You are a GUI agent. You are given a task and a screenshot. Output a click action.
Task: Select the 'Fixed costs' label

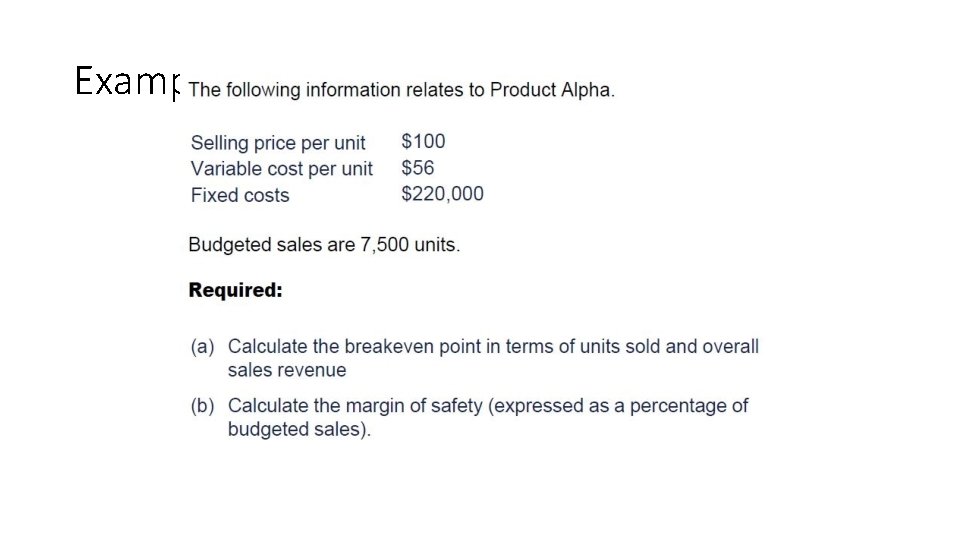240,195
